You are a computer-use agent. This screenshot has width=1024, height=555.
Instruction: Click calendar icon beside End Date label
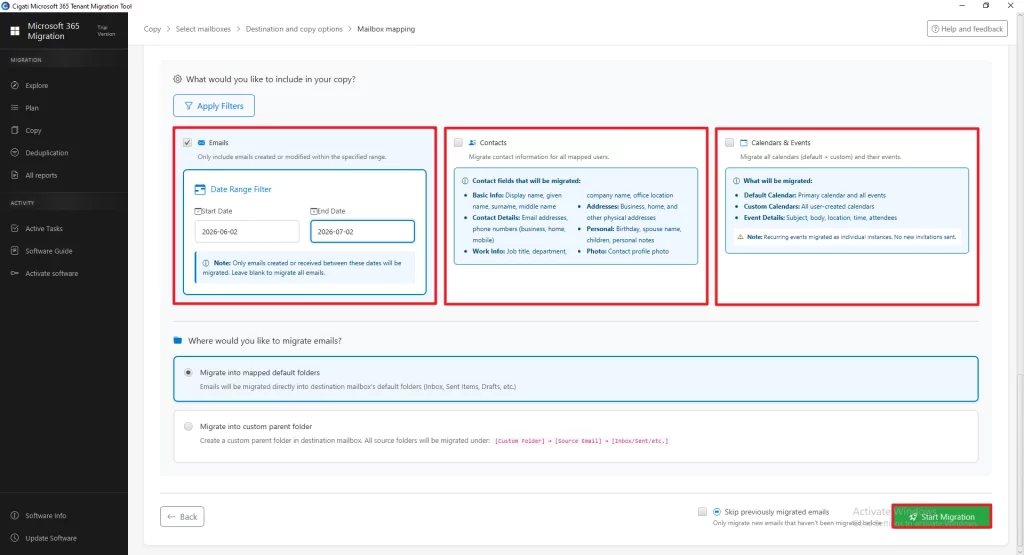313,212
